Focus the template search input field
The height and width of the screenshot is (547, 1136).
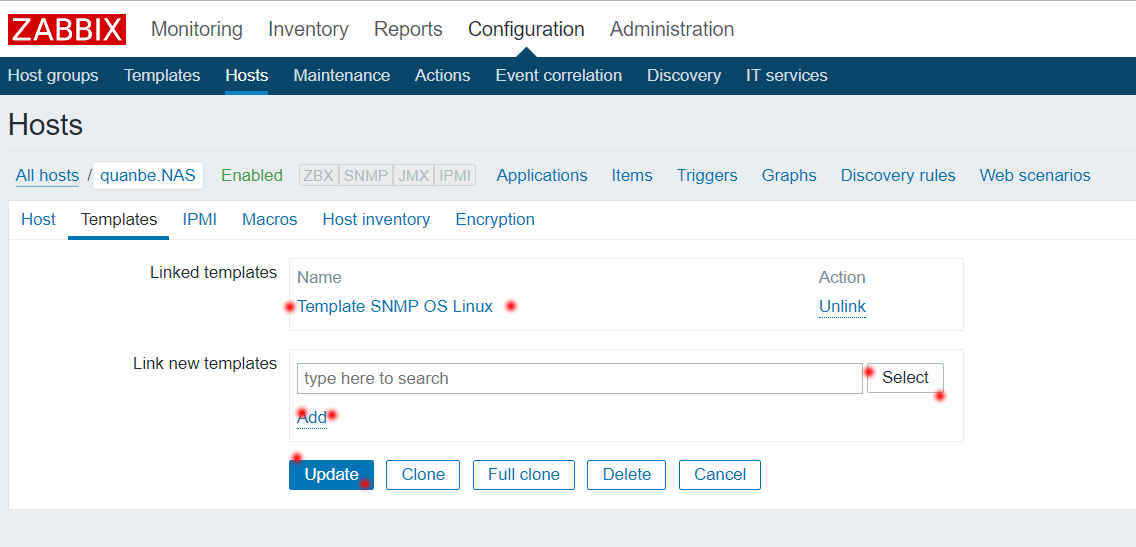click(580, 378)
